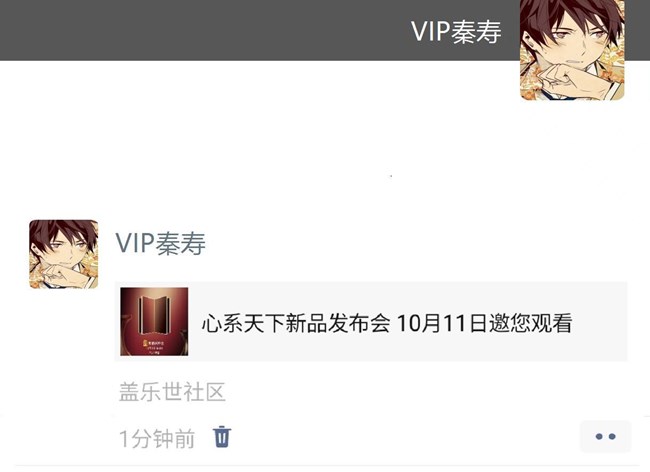Click the 10月11日邀您观看 text in the card
The image size is (650, 472).
pyautogui.click(x=485, y=323)
